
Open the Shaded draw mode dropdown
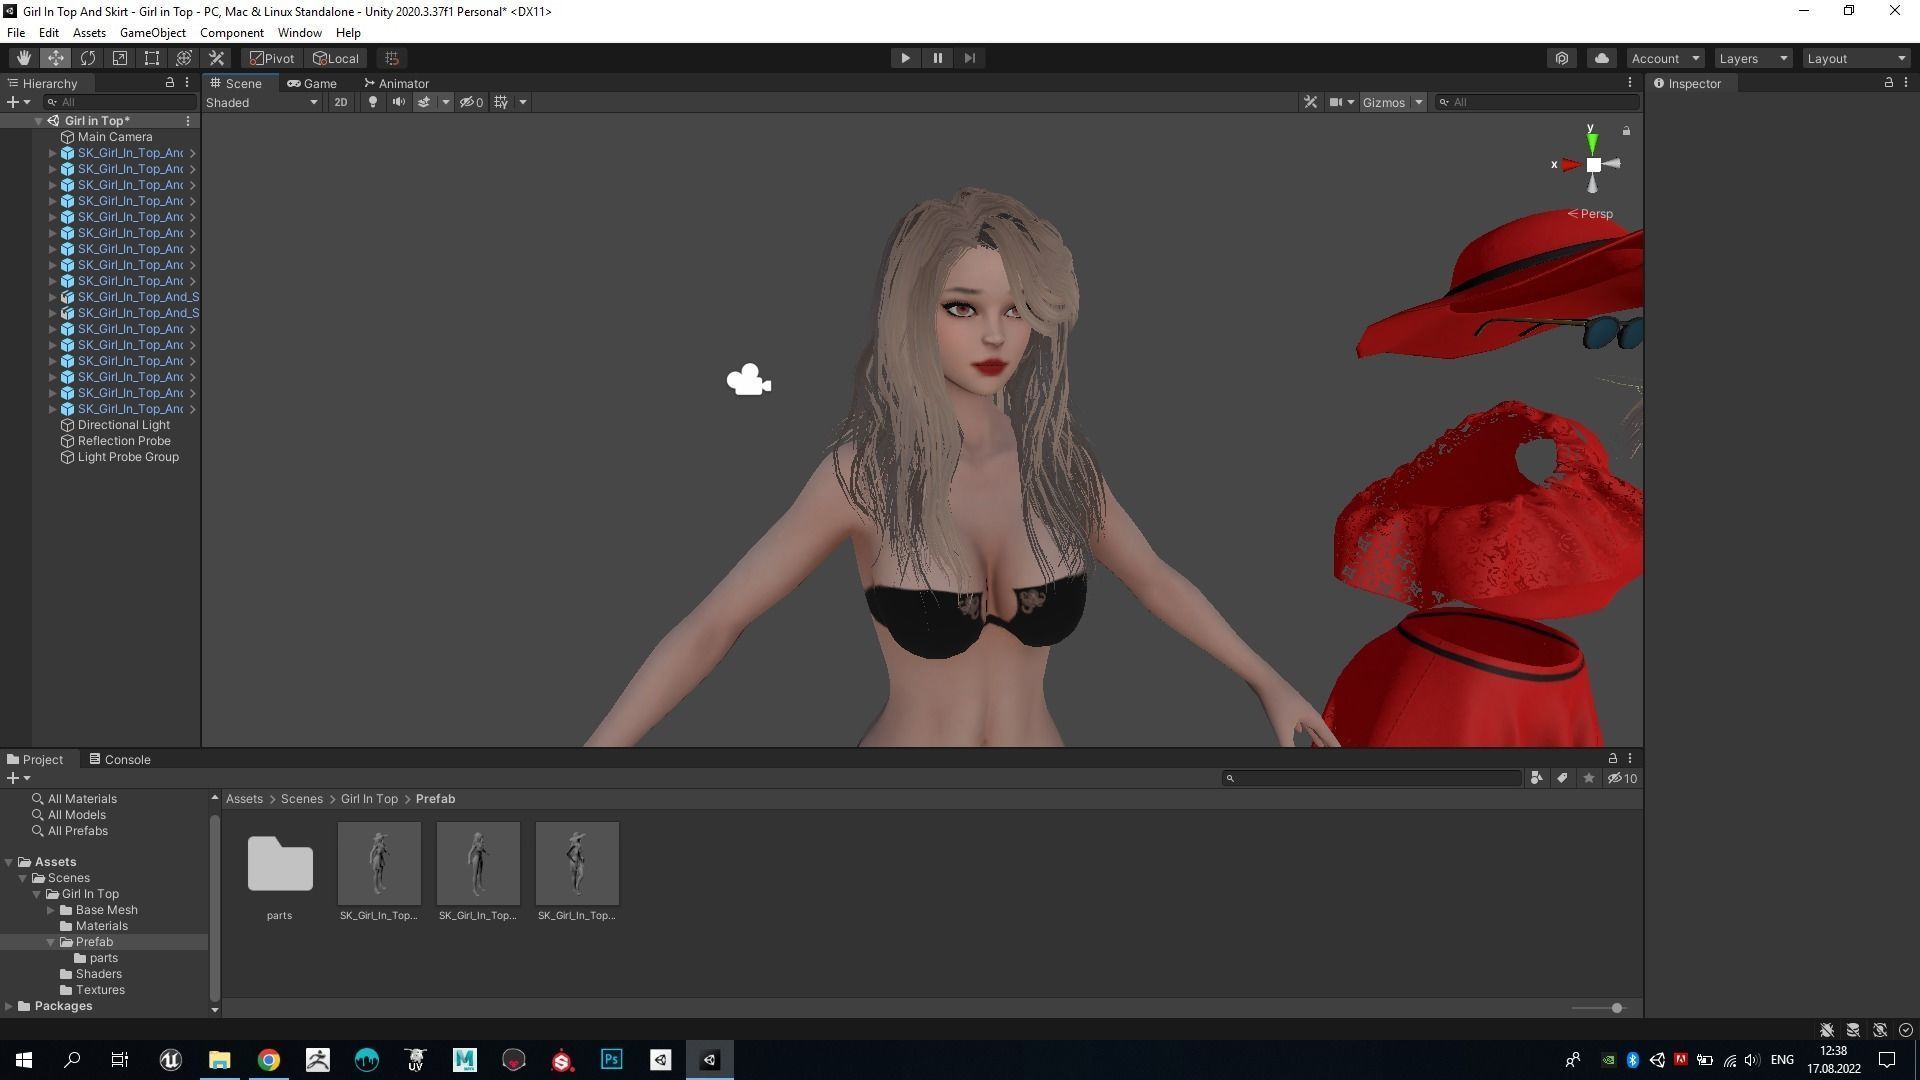click(262, 102)
